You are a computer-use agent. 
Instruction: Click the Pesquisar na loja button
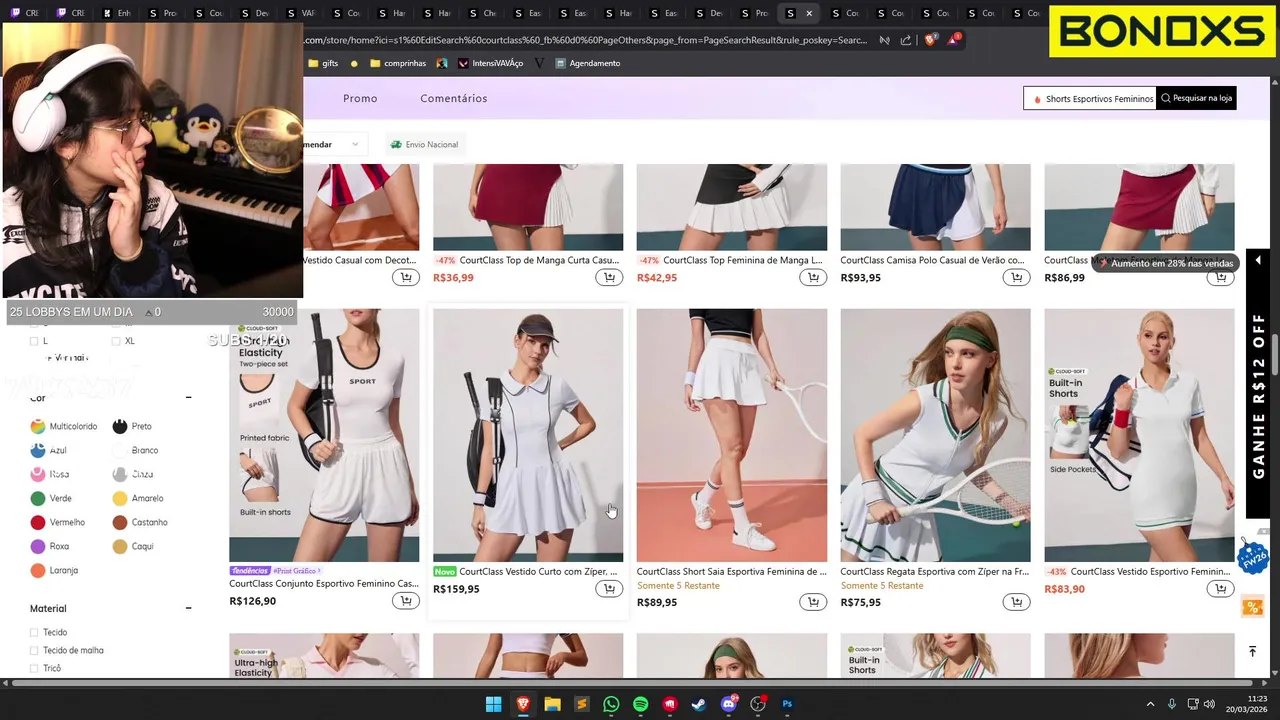click(x=1196, y=98)
